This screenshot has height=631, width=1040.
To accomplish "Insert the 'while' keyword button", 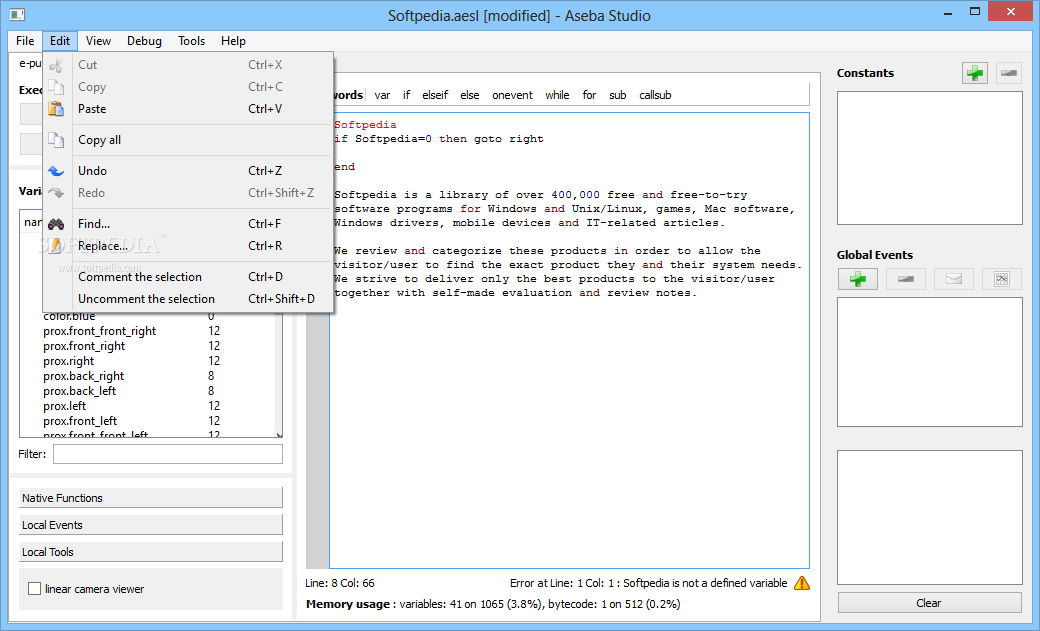I will [x=557, y=95].
